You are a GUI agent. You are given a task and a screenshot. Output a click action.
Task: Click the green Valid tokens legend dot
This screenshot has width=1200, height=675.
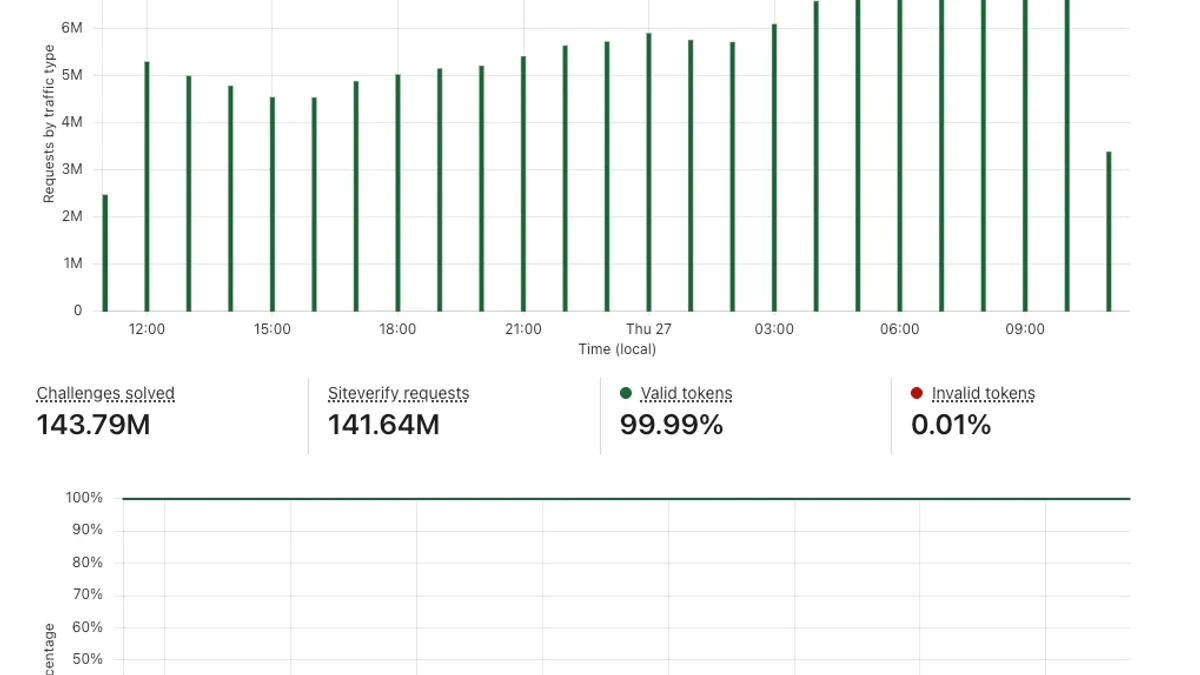[x=626, y=394]
